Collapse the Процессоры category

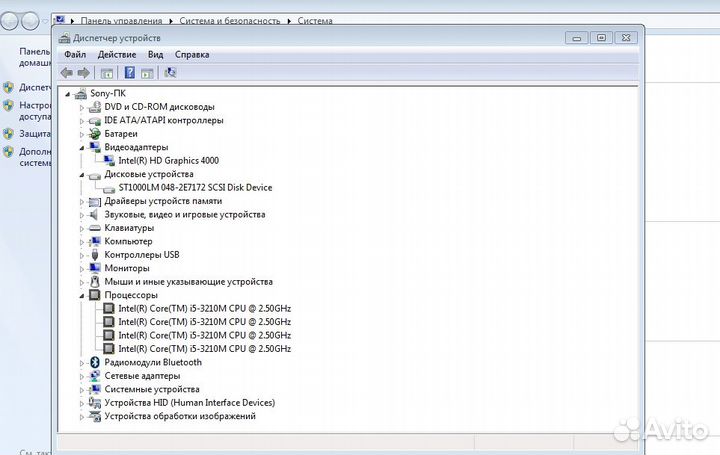coord(82,295)
